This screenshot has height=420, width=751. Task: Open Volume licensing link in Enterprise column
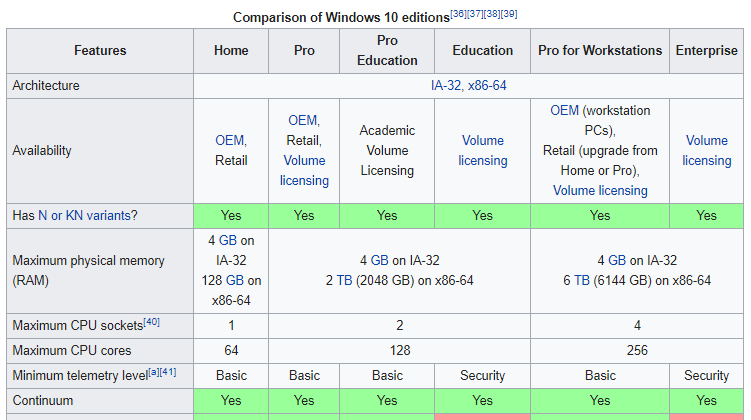click(x=707, y=150)
